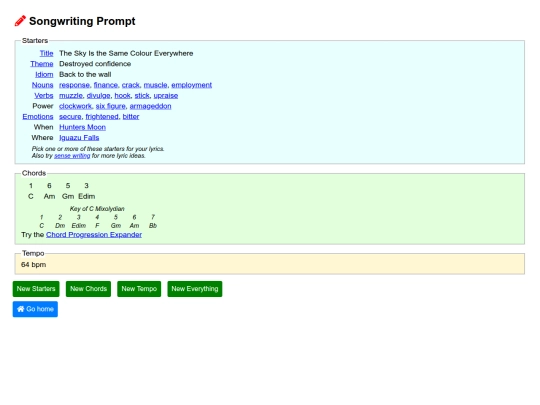Click the noun 'crack'
Screen dimensions: 540x405
pos(131,85)
